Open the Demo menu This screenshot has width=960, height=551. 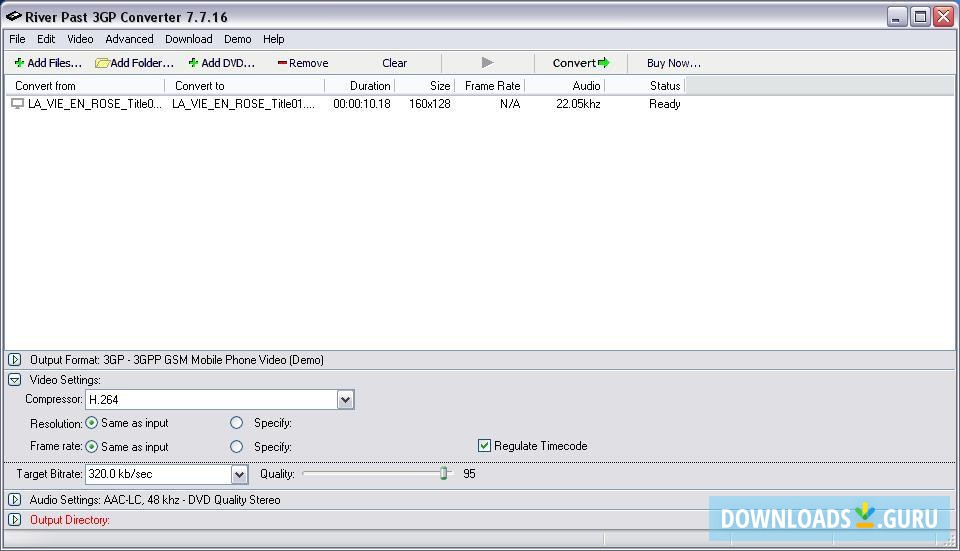click(x=238, y=39)
